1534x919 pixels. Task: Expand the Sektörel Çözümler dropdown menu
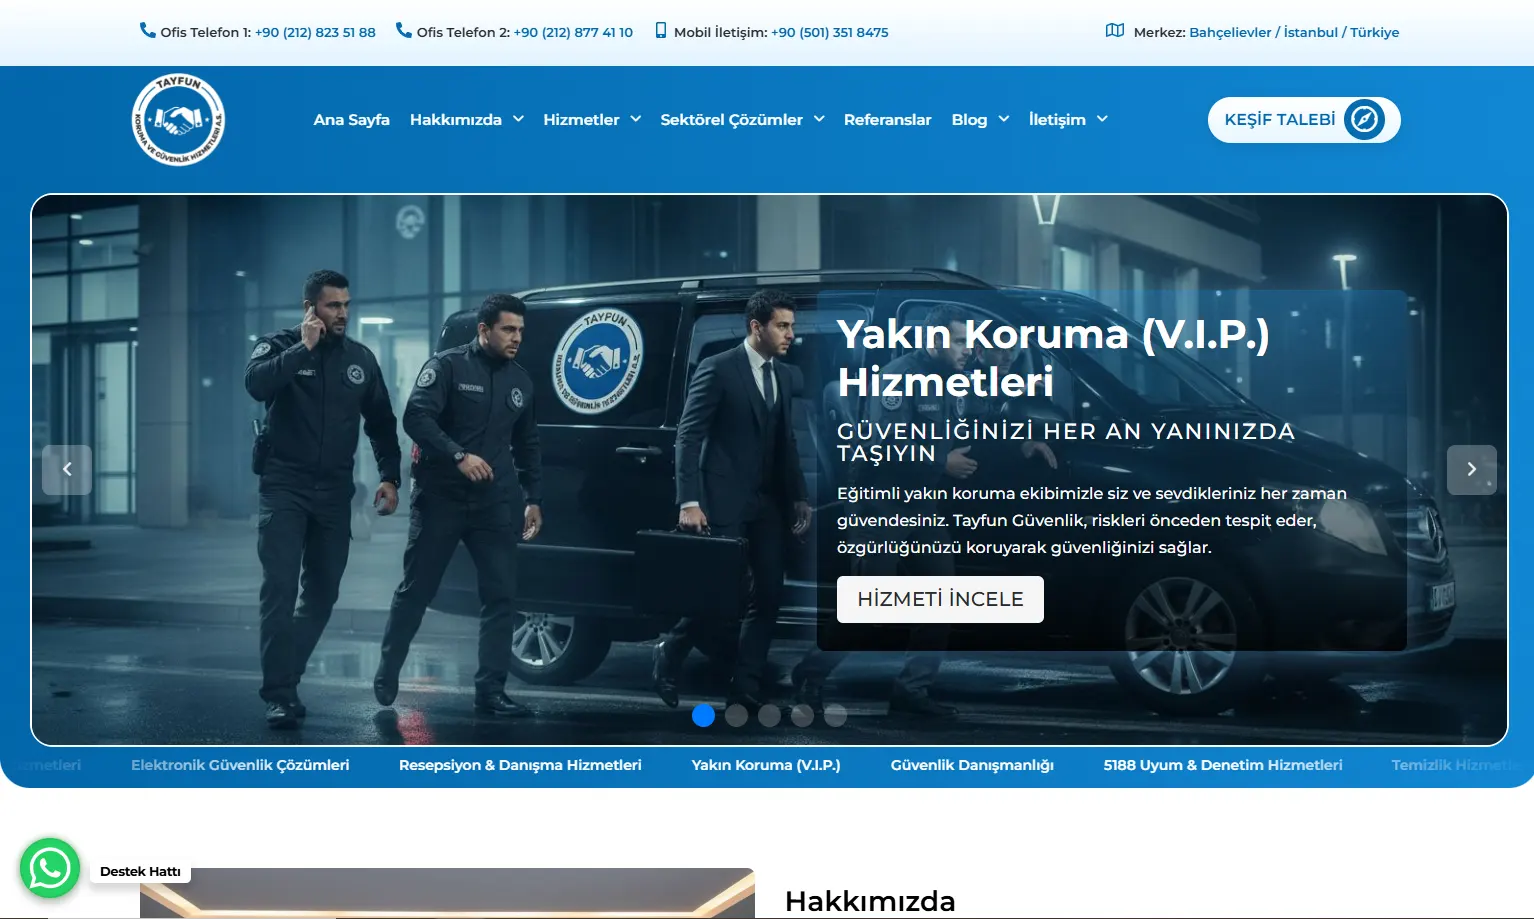tap(742, 119)
